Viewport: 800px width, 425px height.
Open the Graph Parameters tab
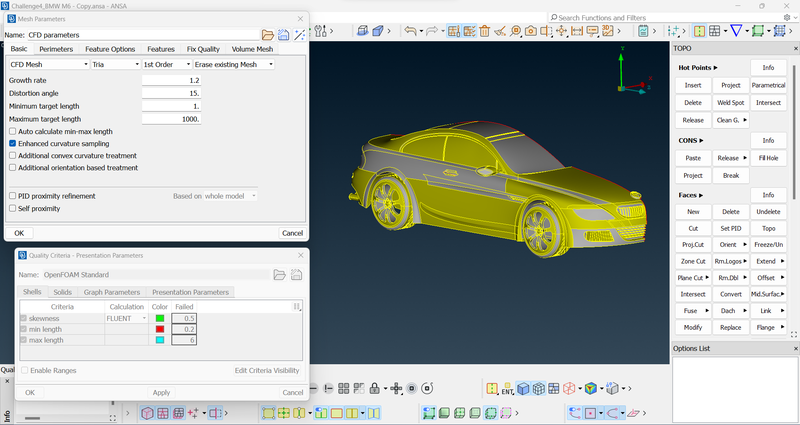pyautogui.click(x=112, y=292)
